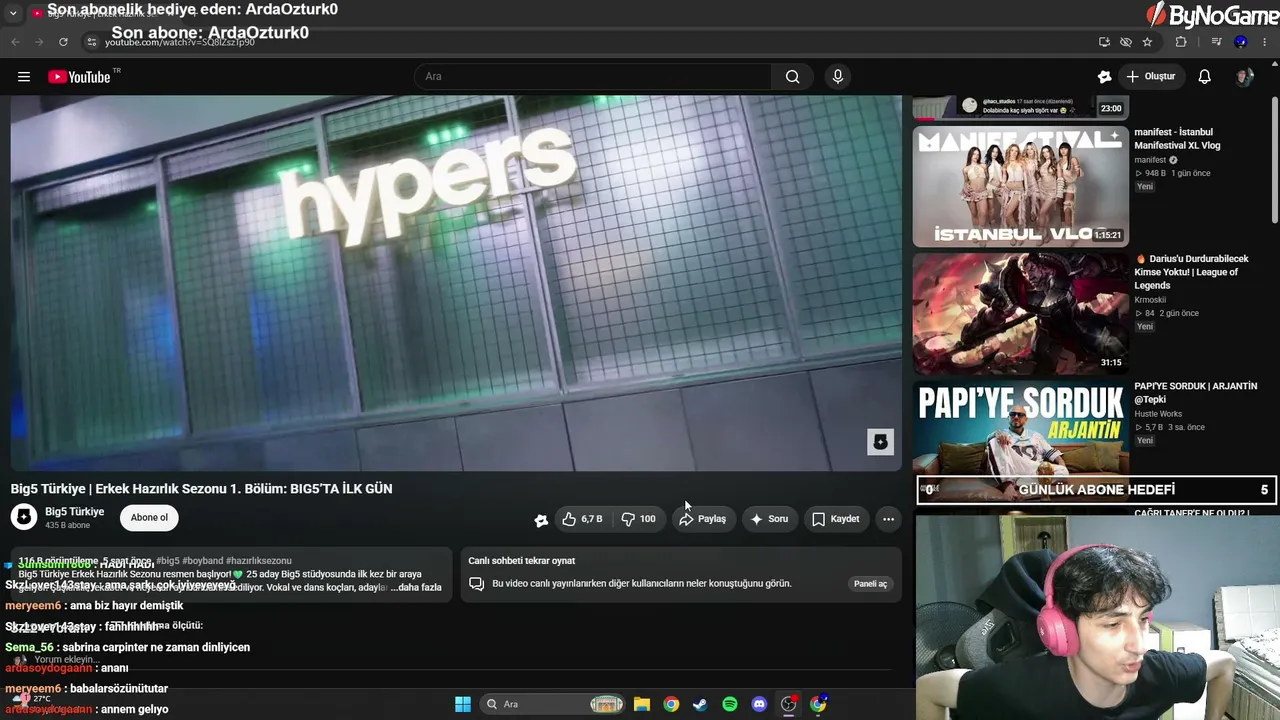Click the comment box "Yorum ekleyin"
1280x720 pixels.
coord(66,660)
